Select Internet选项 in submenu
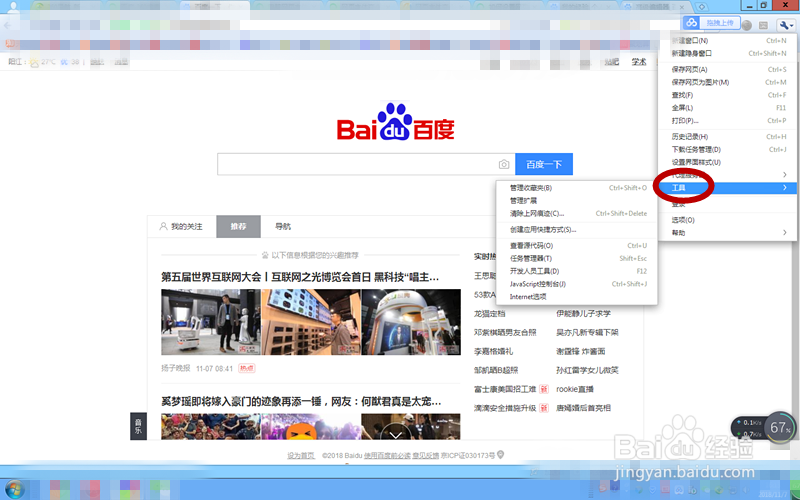 (577, 296)
